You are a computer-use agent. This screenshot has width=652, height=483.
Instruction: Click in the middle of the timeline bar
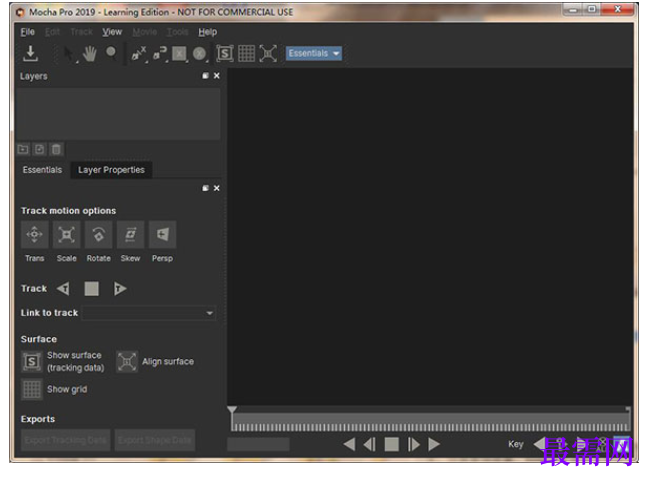pos(430,422)
